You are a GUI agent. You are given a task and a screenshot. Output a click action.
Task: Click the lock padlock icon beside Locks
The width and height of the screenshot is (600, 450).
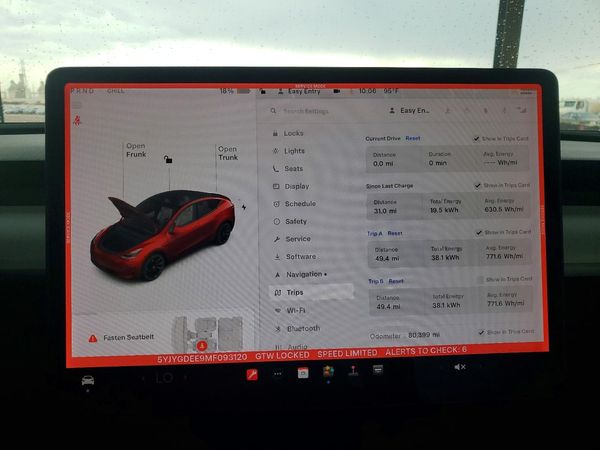pyautogui.click(x=275, y=134)
